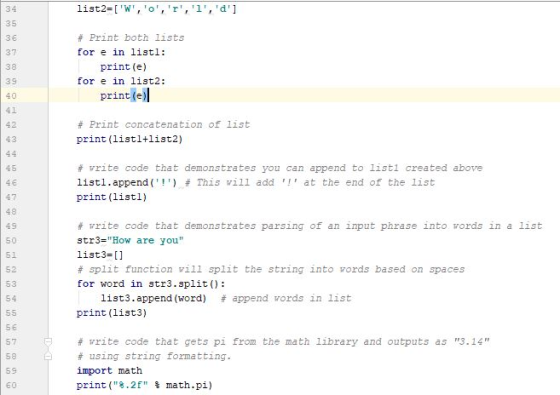Screen dimensions: 560x395
Task: Place cursor in list2=['W','o','r','l','d'] line
Action: click(x=156, y=9)
